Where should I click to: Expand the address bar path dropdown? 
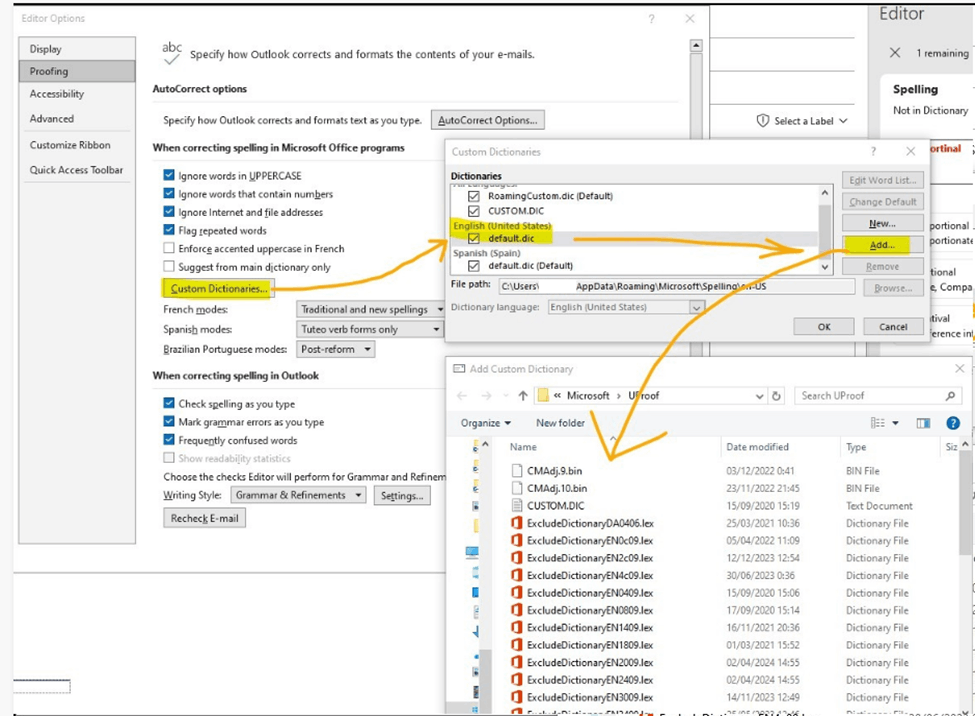click(759, 396)
